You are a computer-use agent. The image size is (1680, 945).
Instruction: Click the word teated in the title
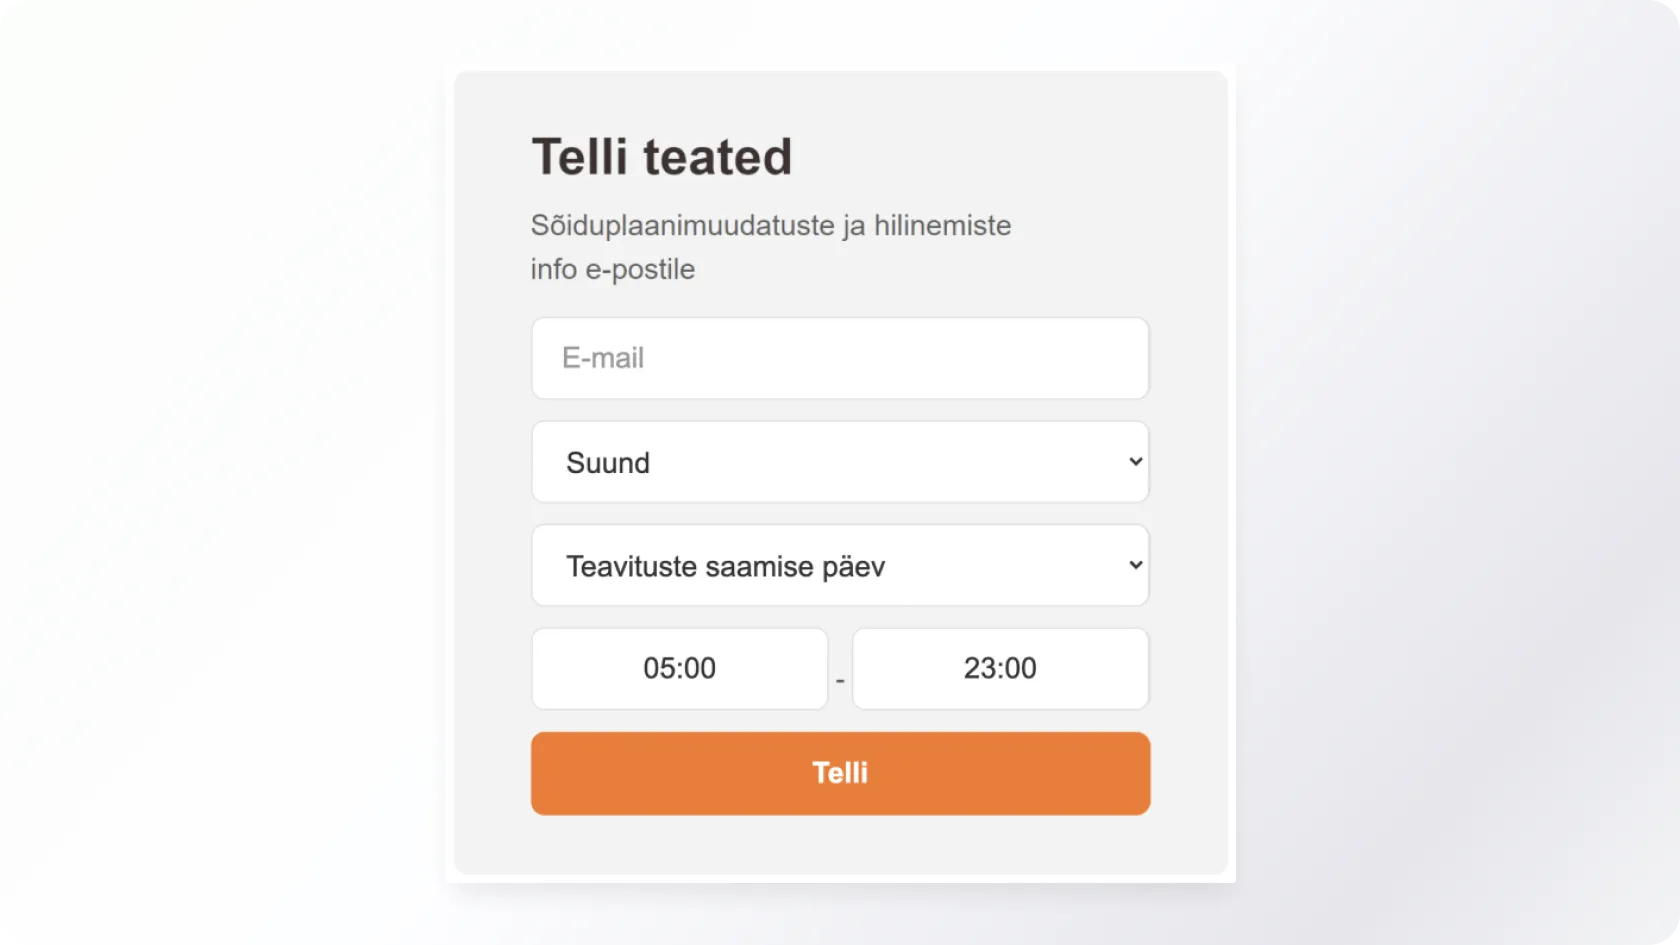click(717, 157)
